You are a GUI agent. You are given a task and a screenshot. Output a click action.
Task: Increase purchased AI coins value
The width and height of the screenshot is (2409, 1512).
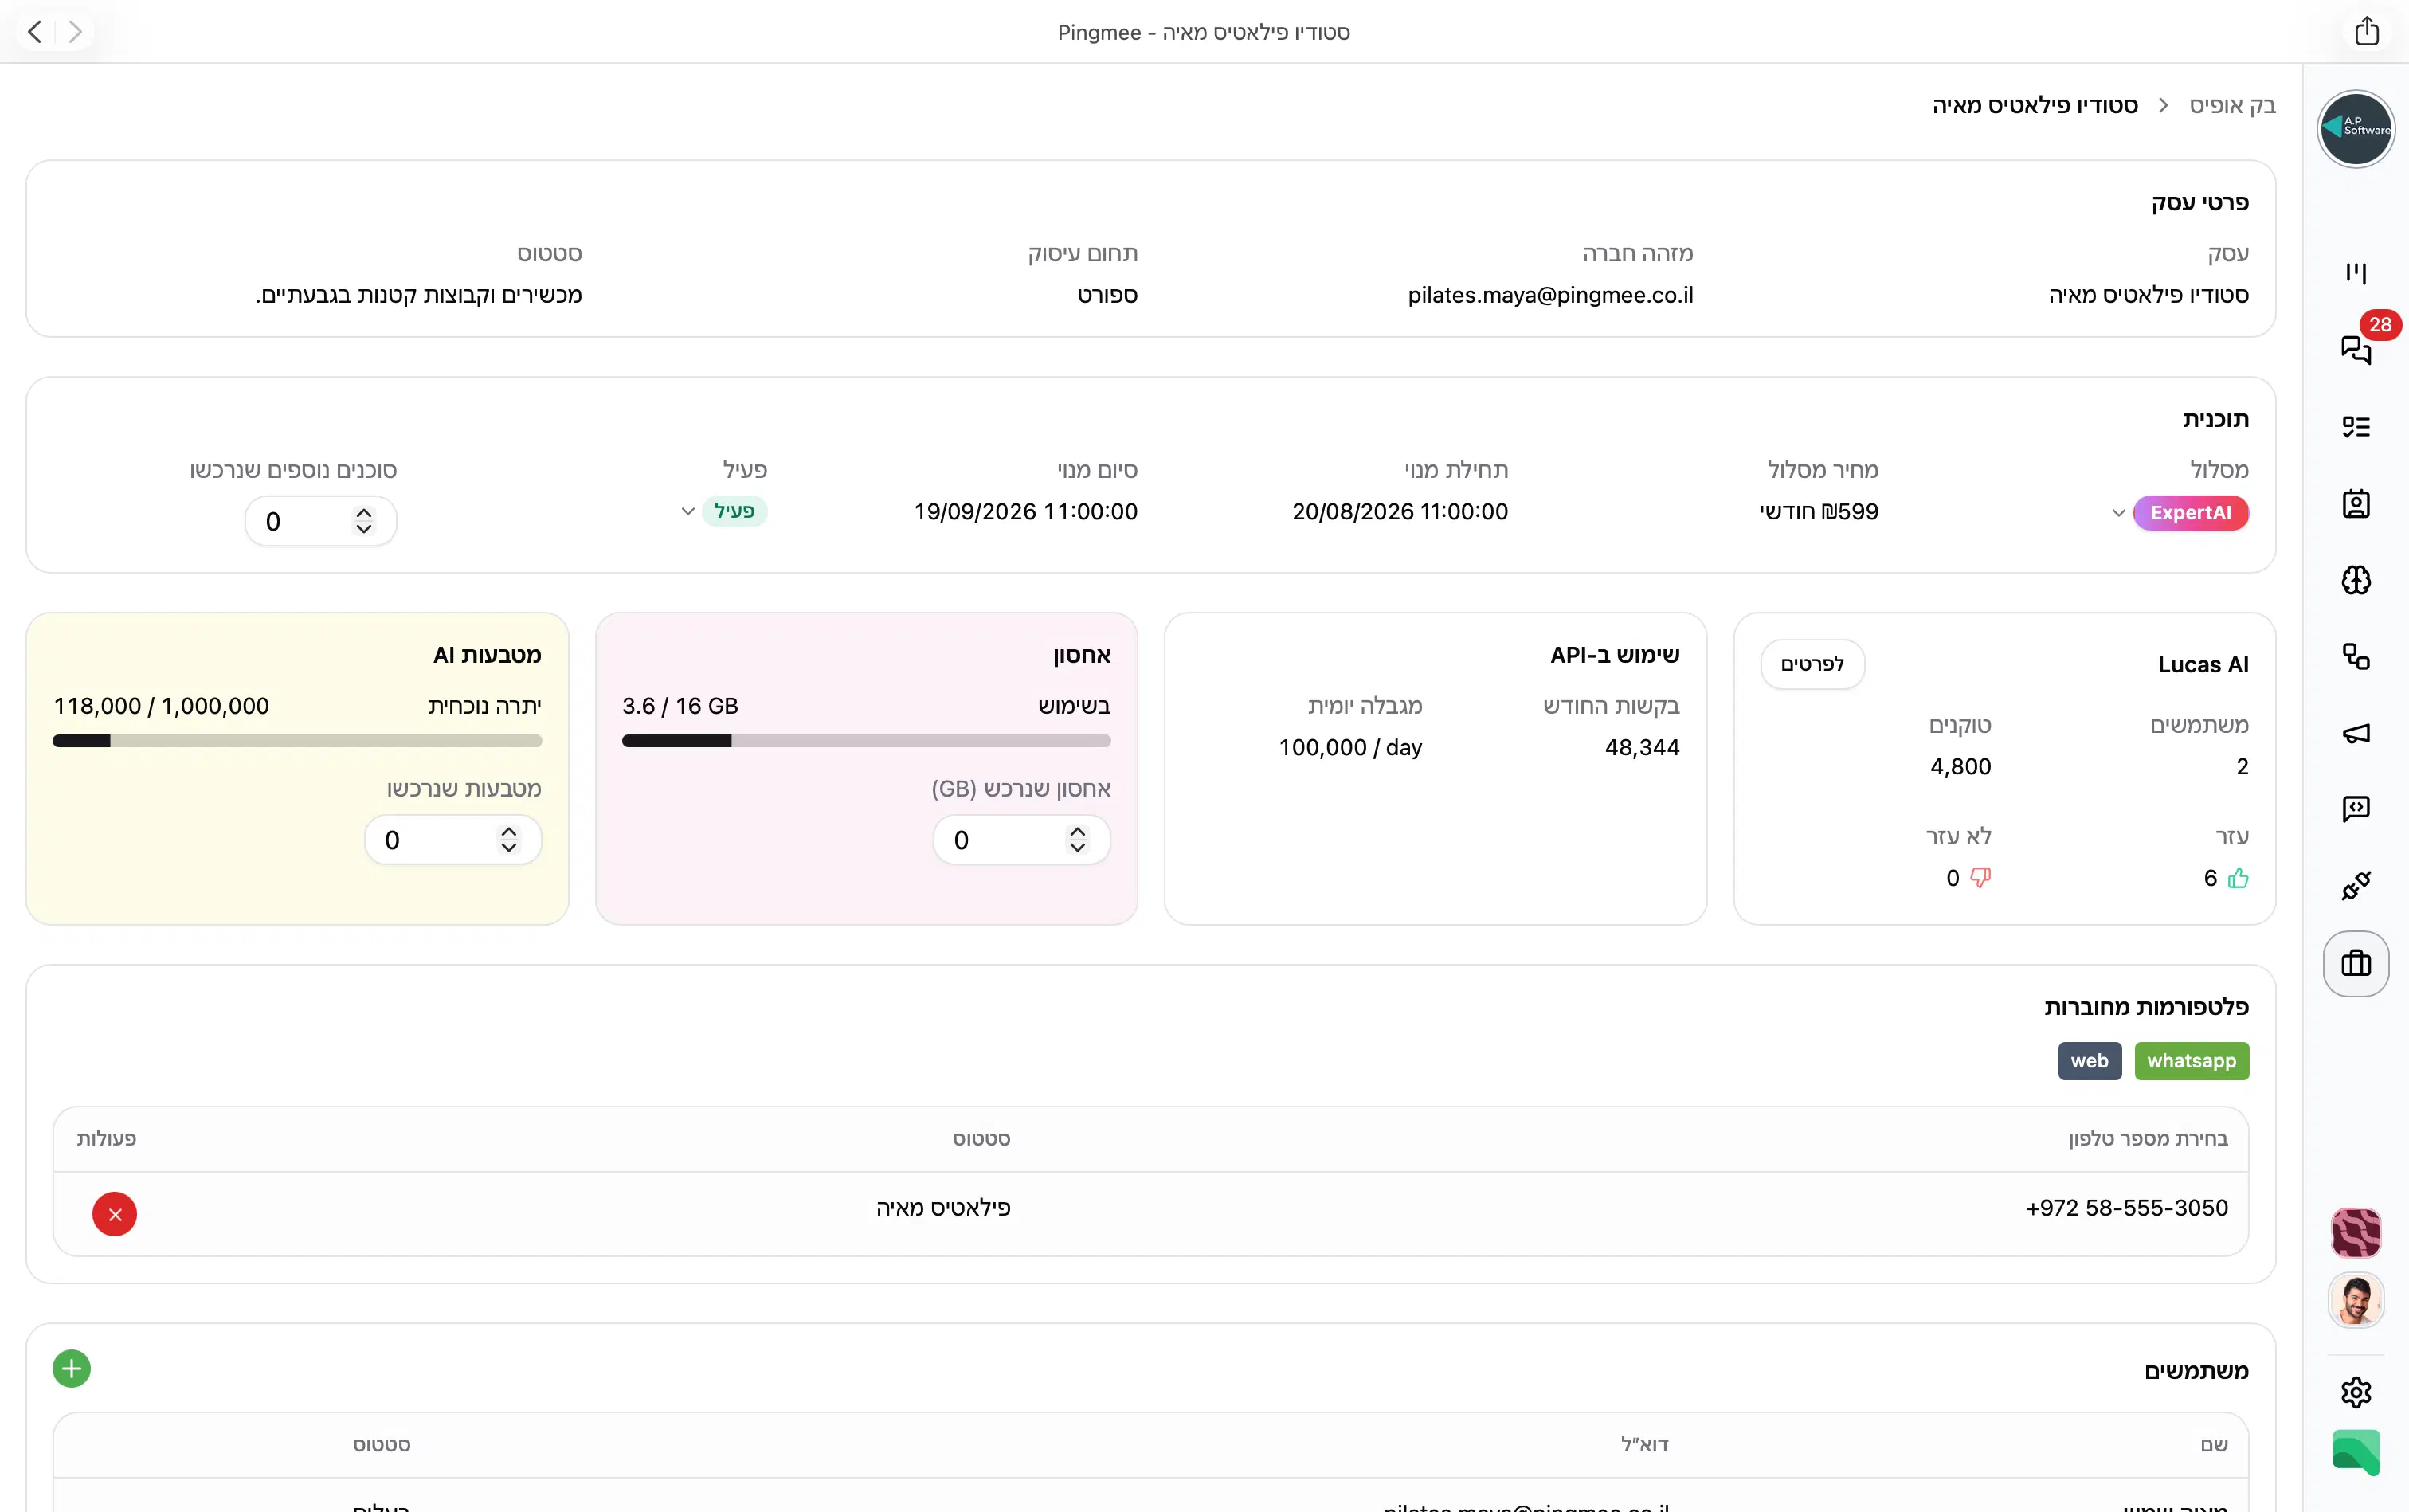509,832
